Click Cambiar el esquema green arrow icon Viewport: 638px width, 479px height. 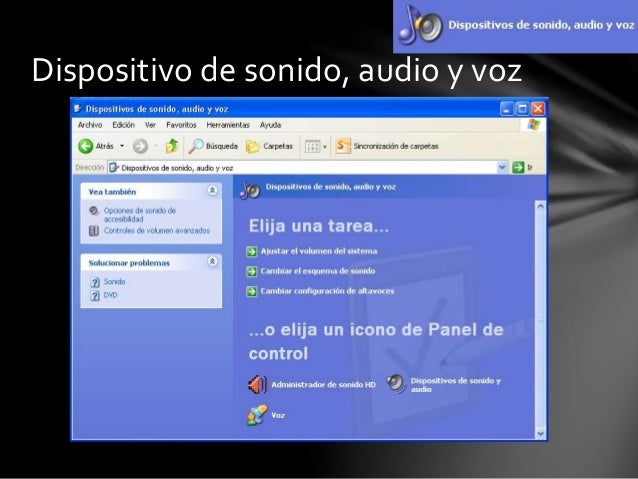[252, 271]
